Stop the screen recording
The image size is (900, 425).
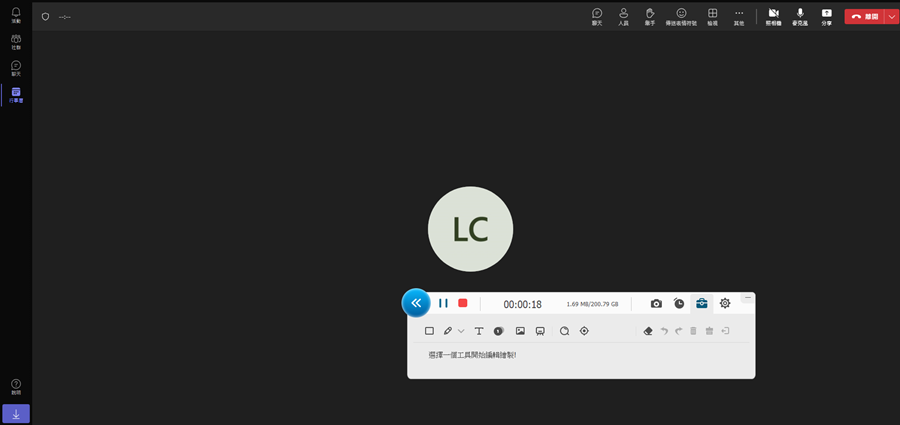(463, 303)
